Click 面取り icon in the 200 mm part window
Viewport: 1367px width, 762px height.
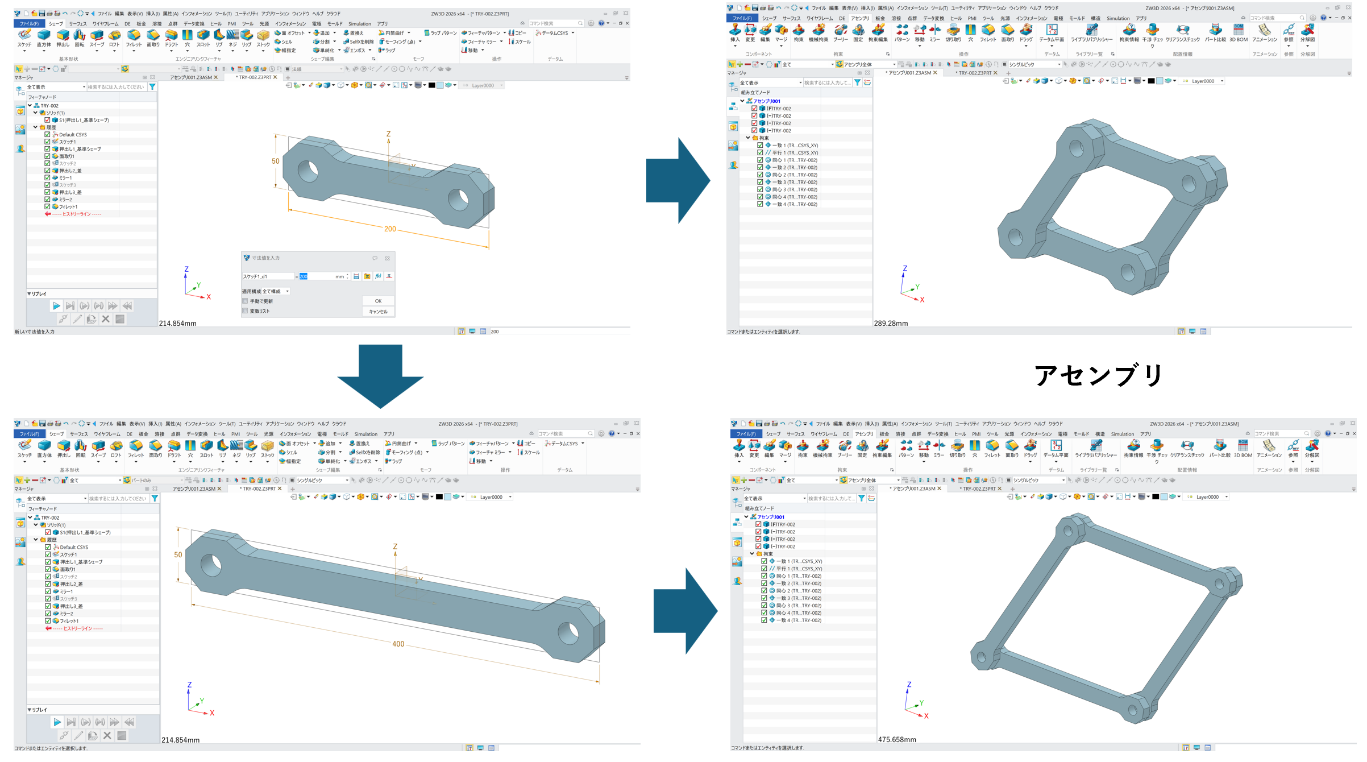pyautogui.click(x=153, y=36)
